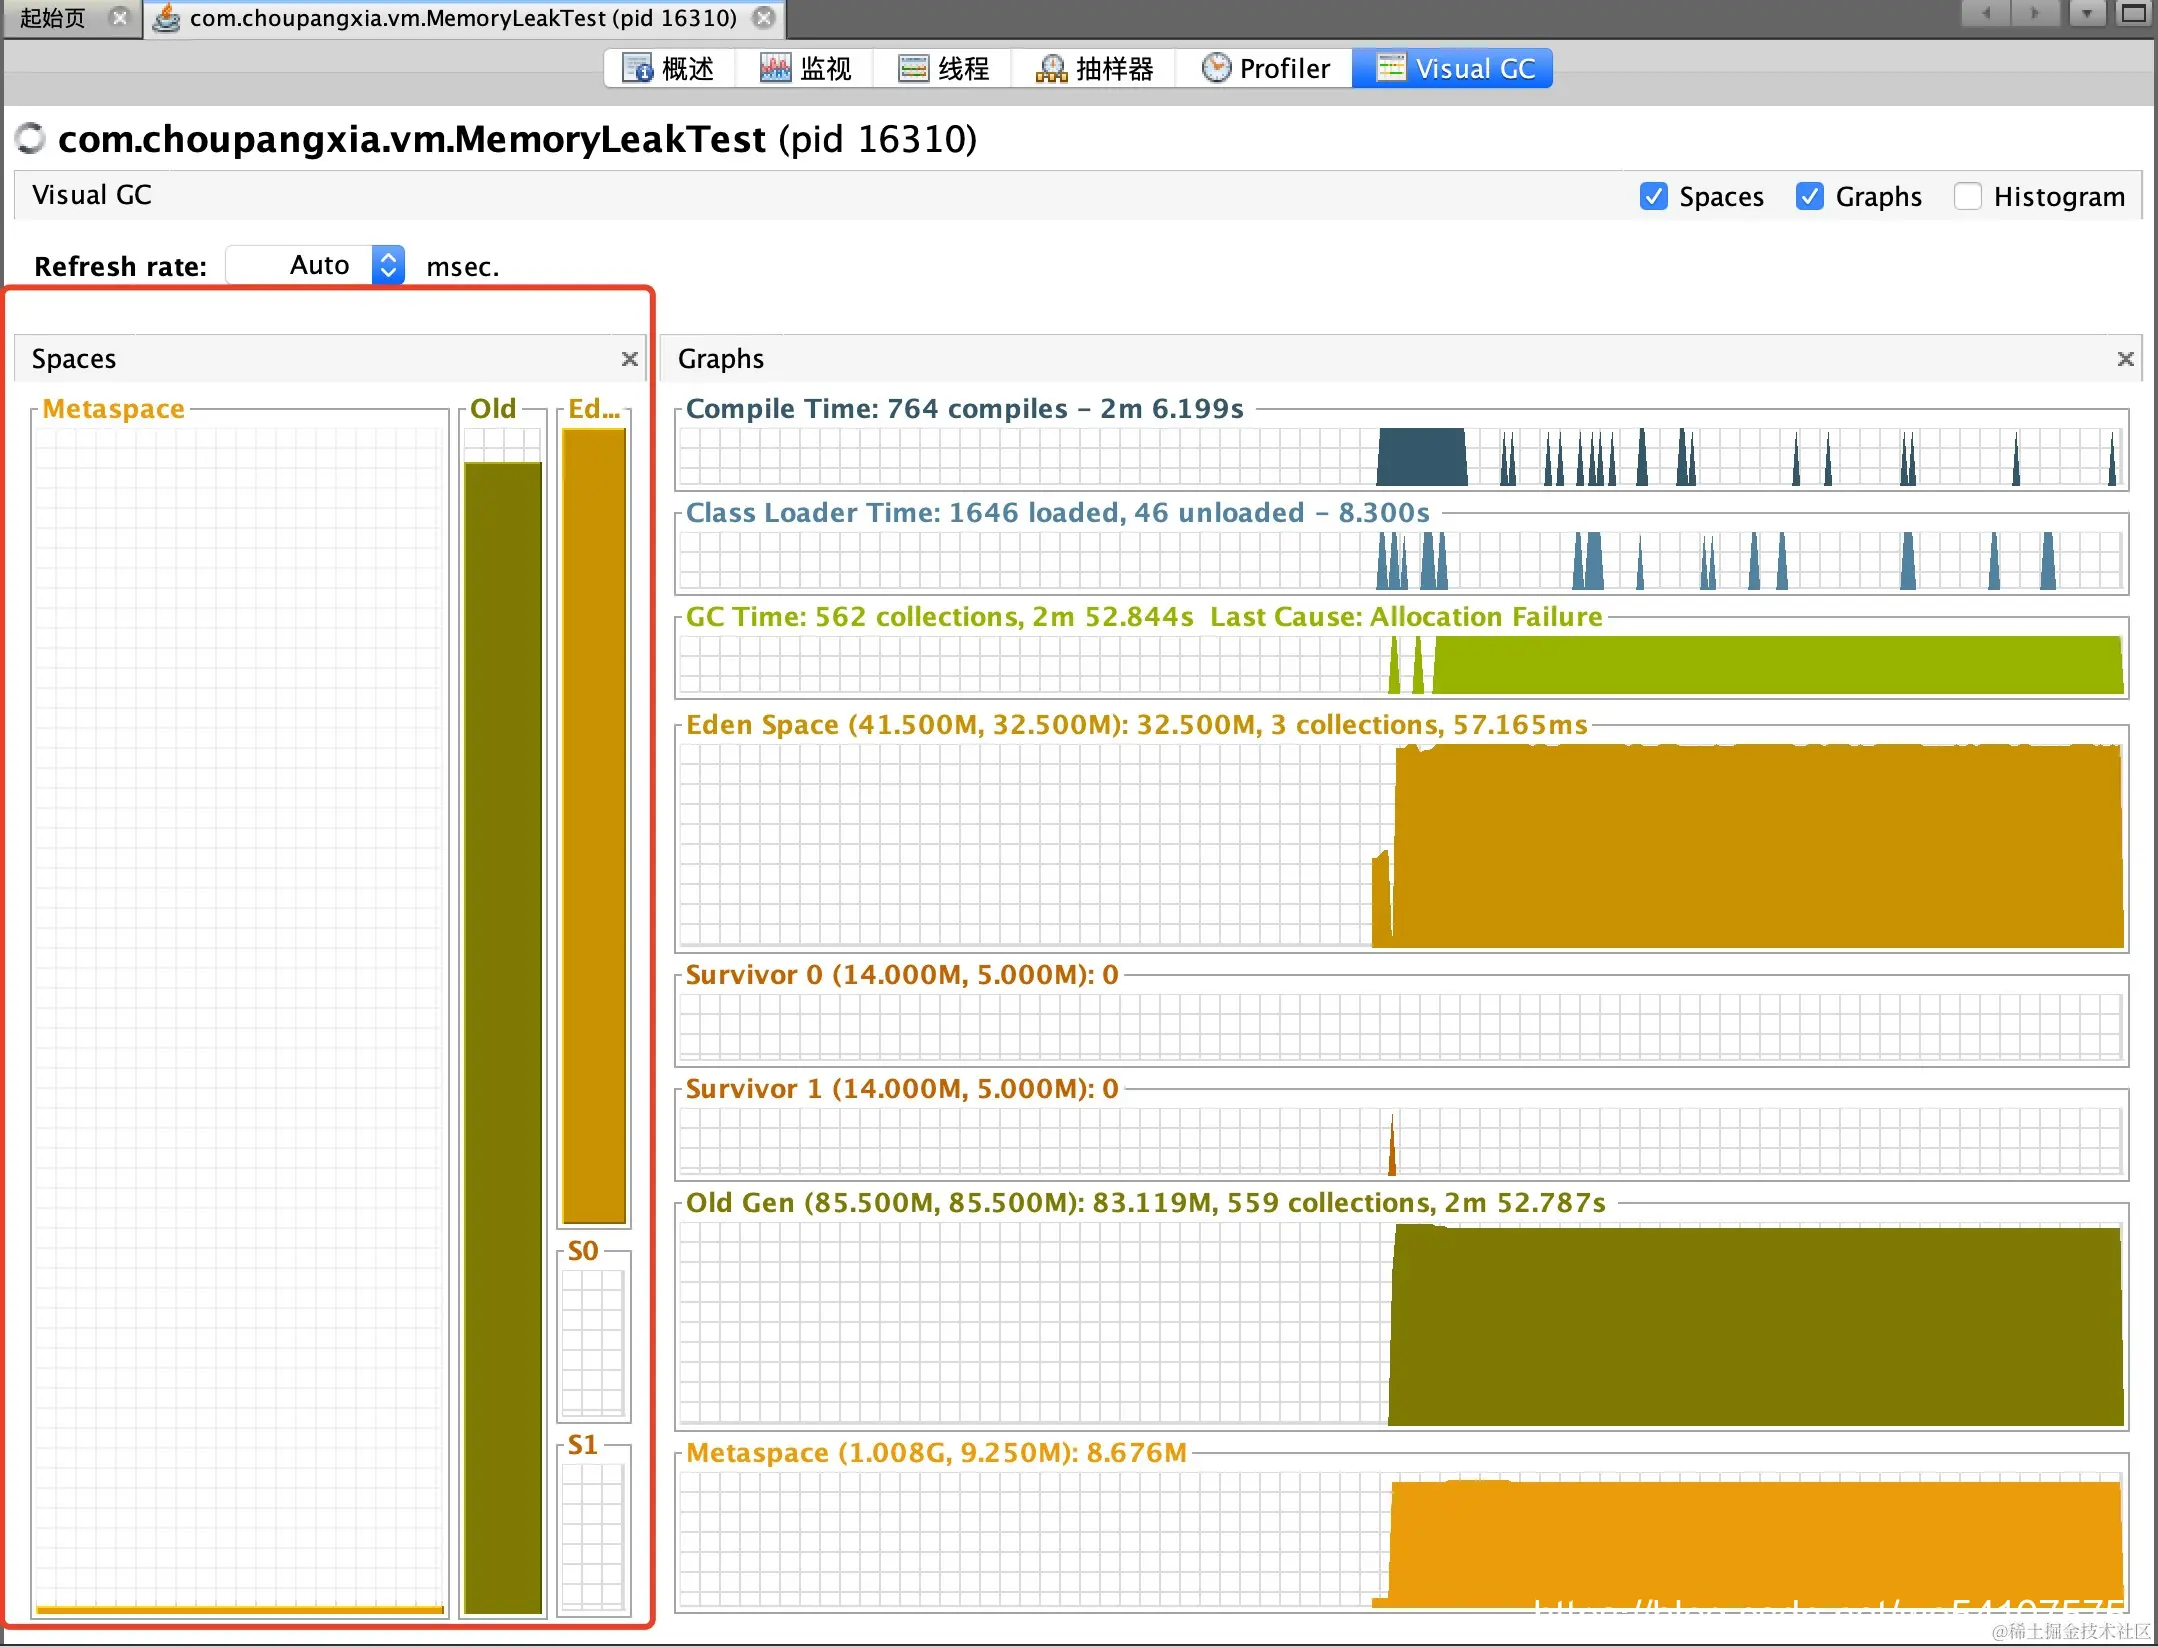
Task: Open the tab list dropdown arrow
Action: (2086, 14)
